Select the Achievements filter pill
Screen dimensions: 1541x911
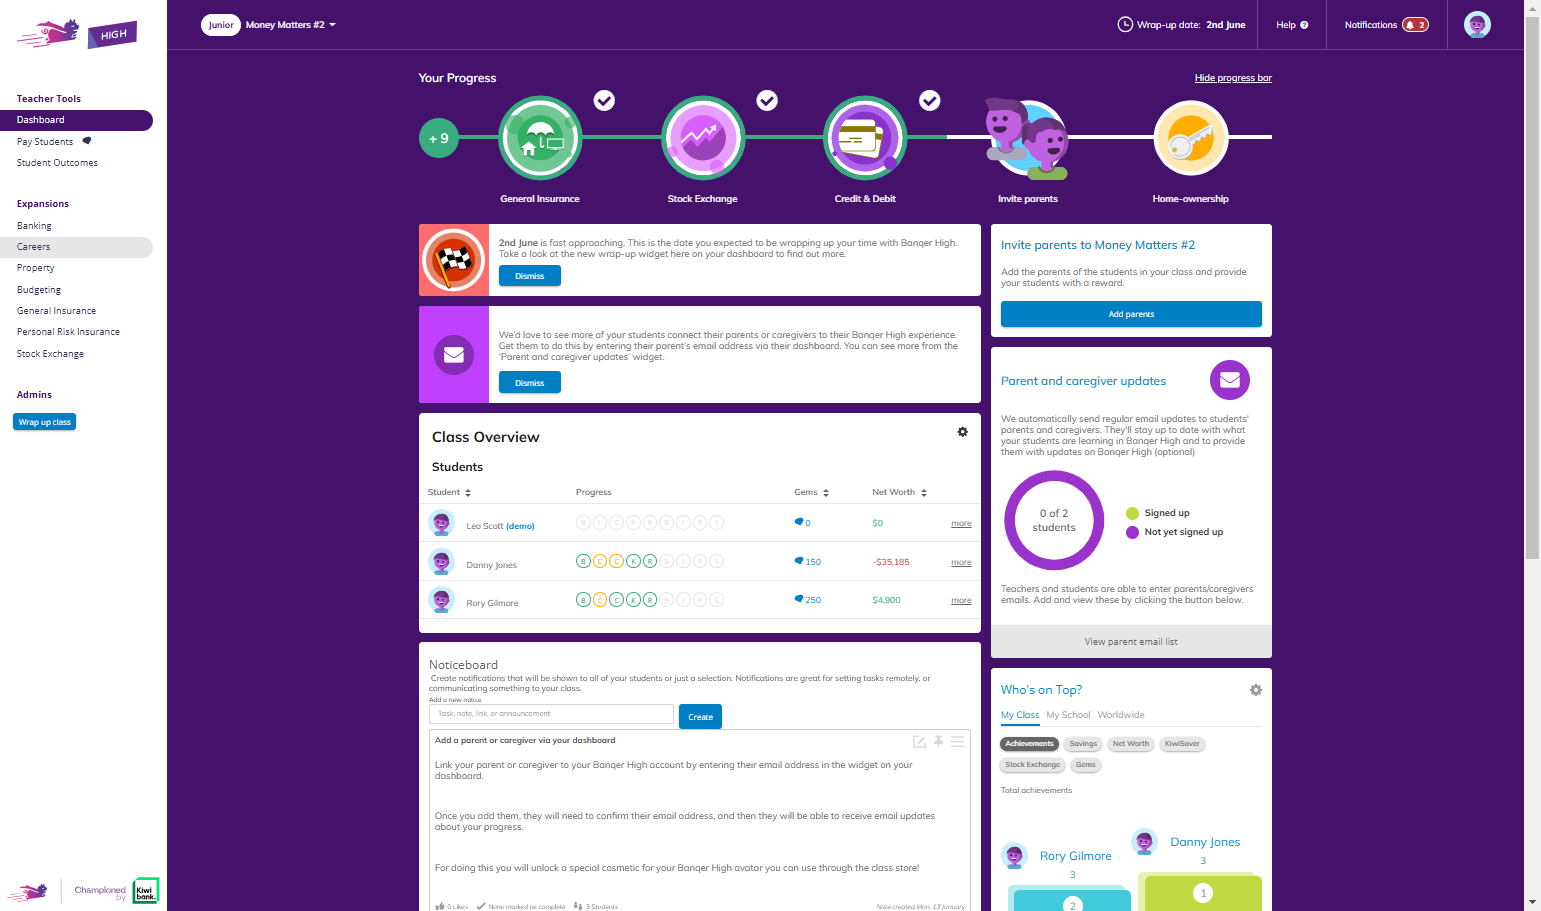[1029, 744]
